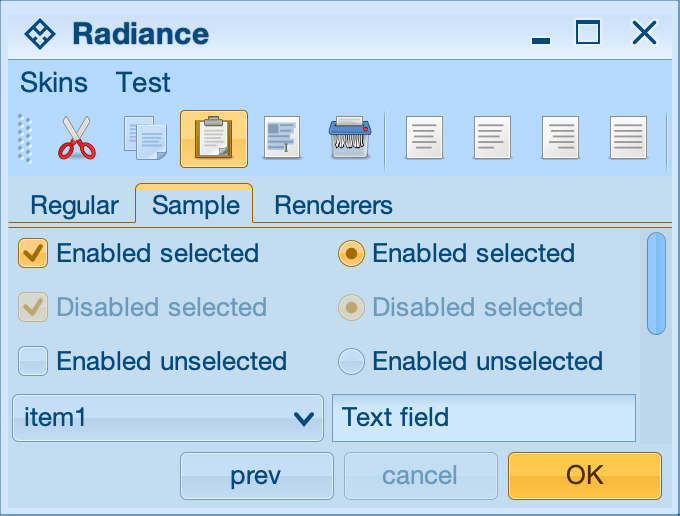The image size is (680, 516).
Task: Select the align left text icon
Action: point(424,138)
